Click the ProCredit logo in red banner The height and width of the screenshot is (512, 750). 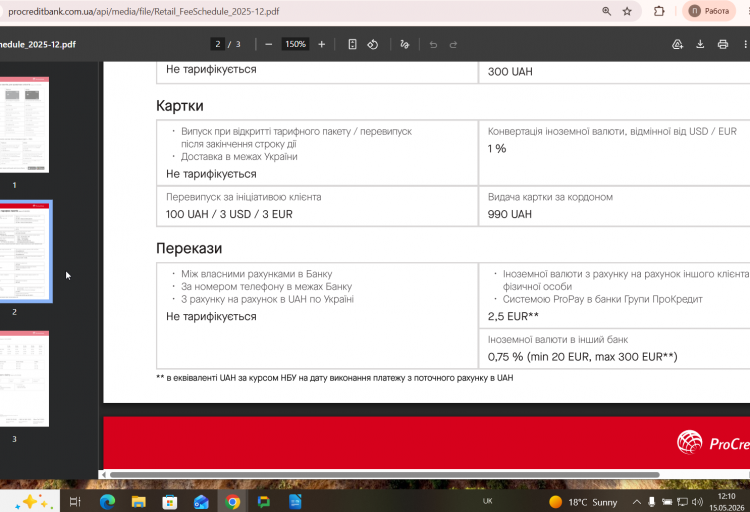tap(713, 443)
